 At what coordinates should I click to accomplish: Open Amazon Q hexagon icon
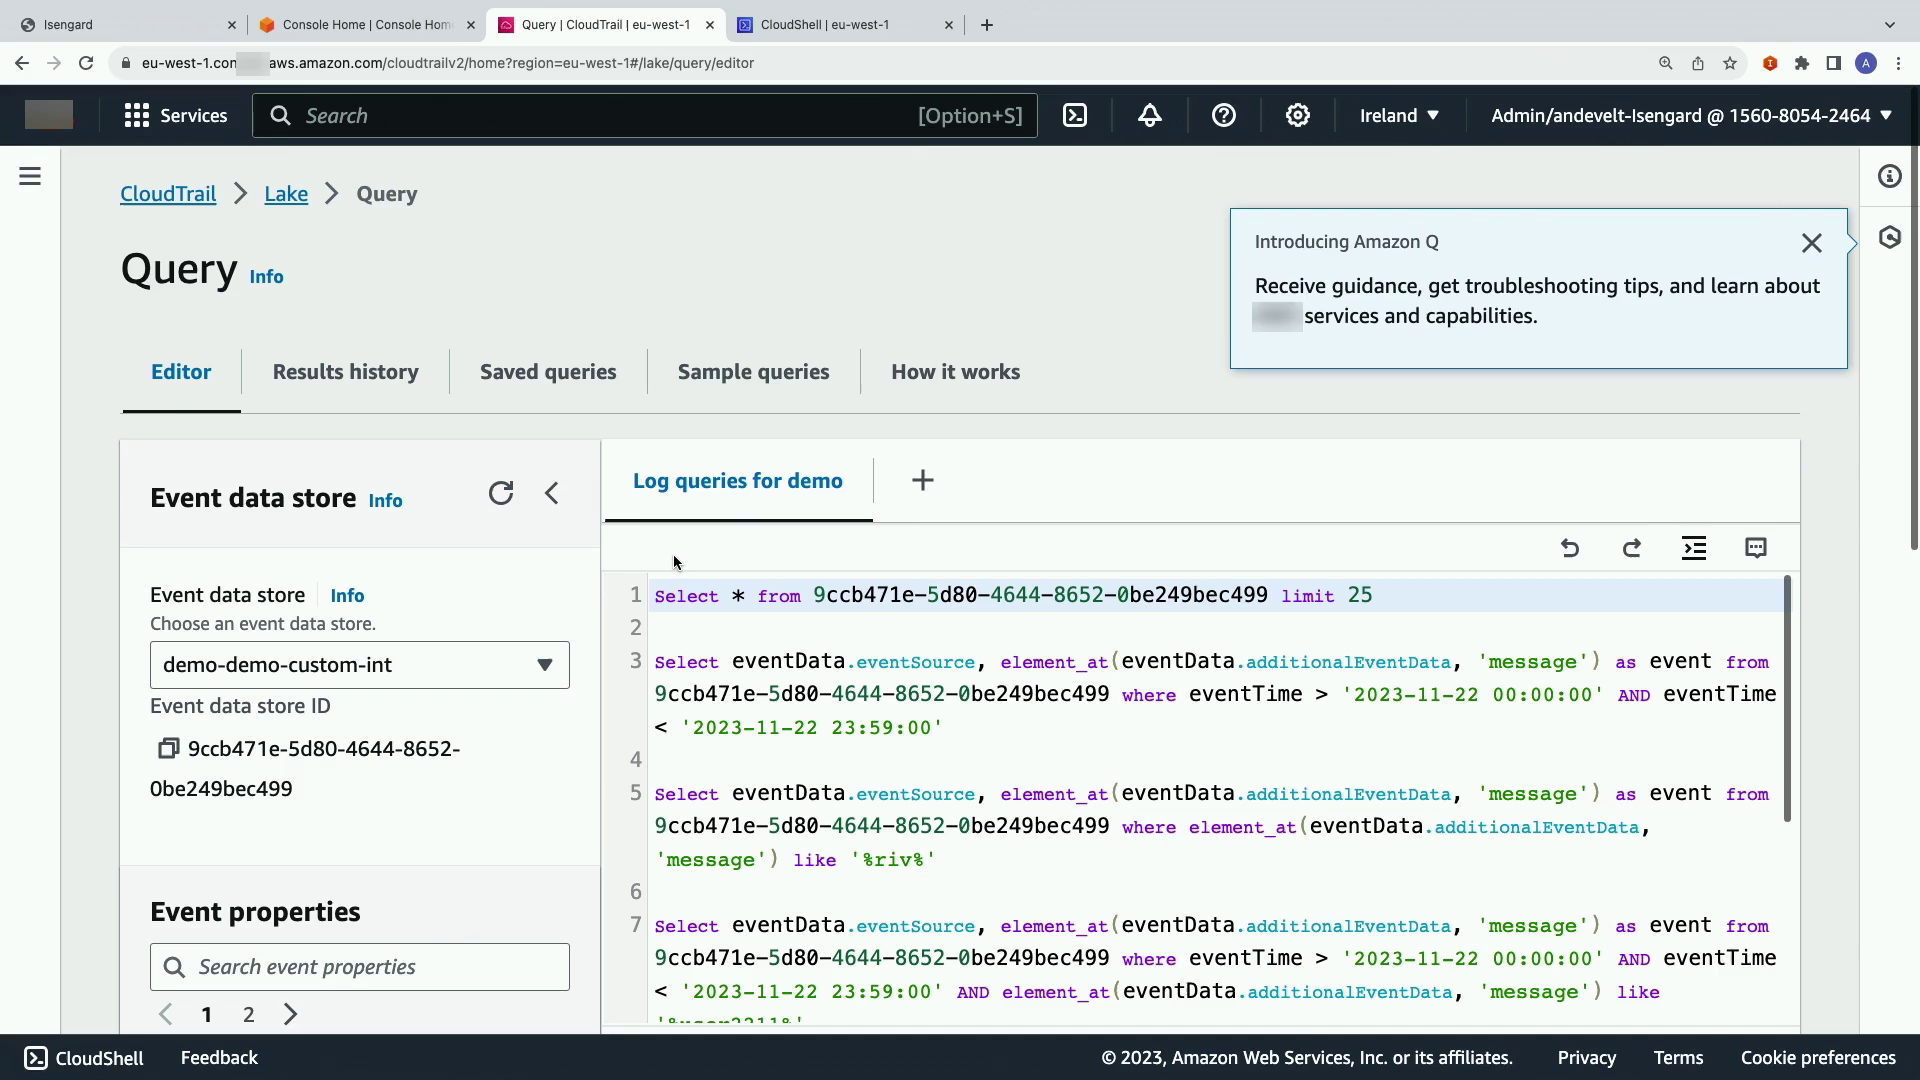pyautogui.click(x=1889, y=237)
